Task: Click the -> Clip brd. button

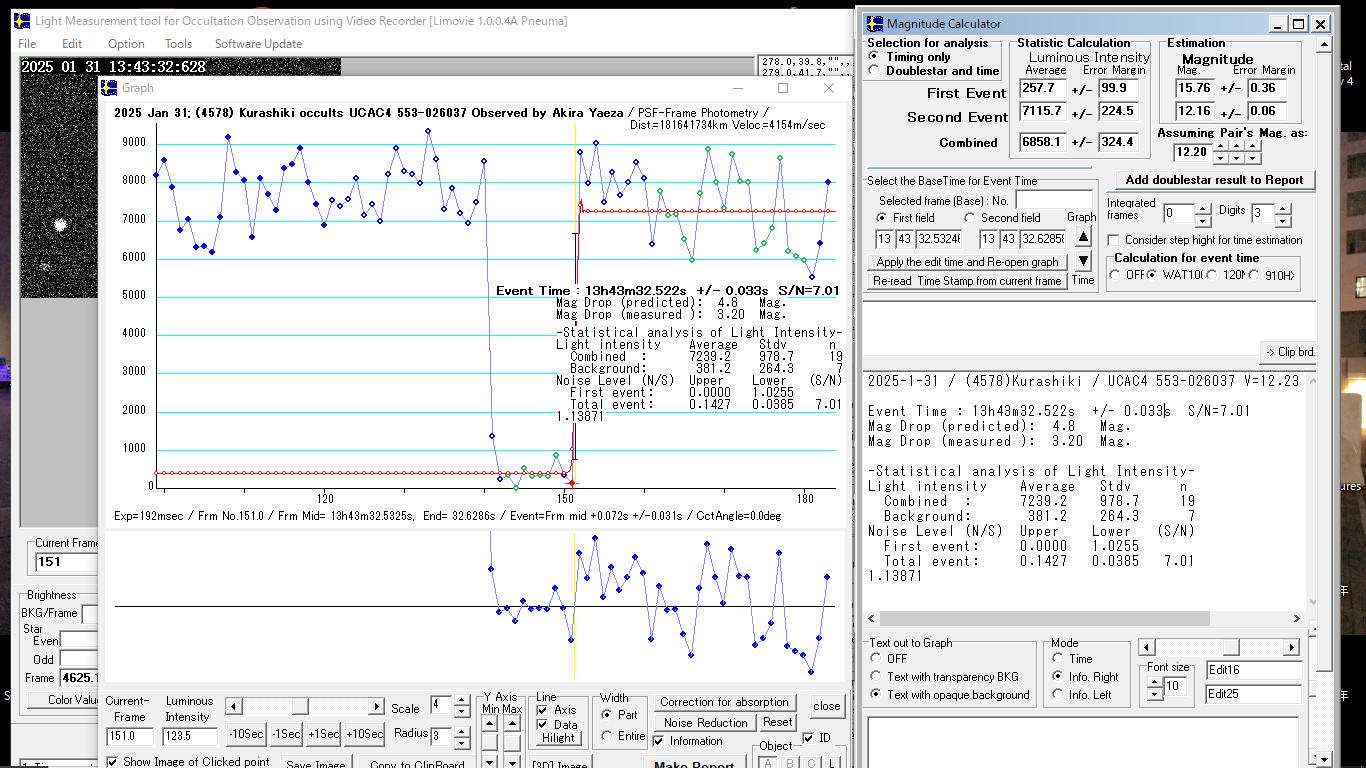Action: [1288, 352]
